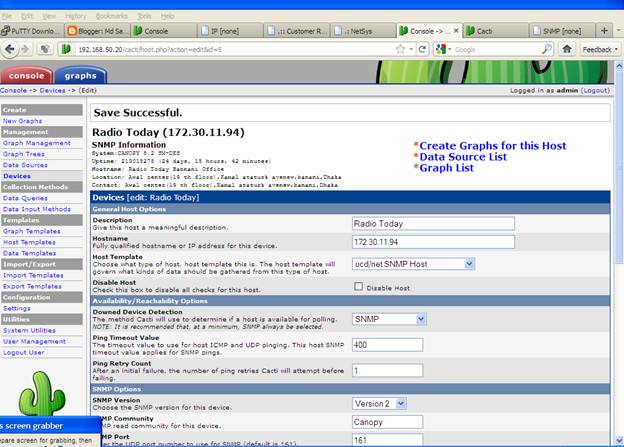Open a new tab with plus button
The image size is (624, 447).
(x=604, y=31)
